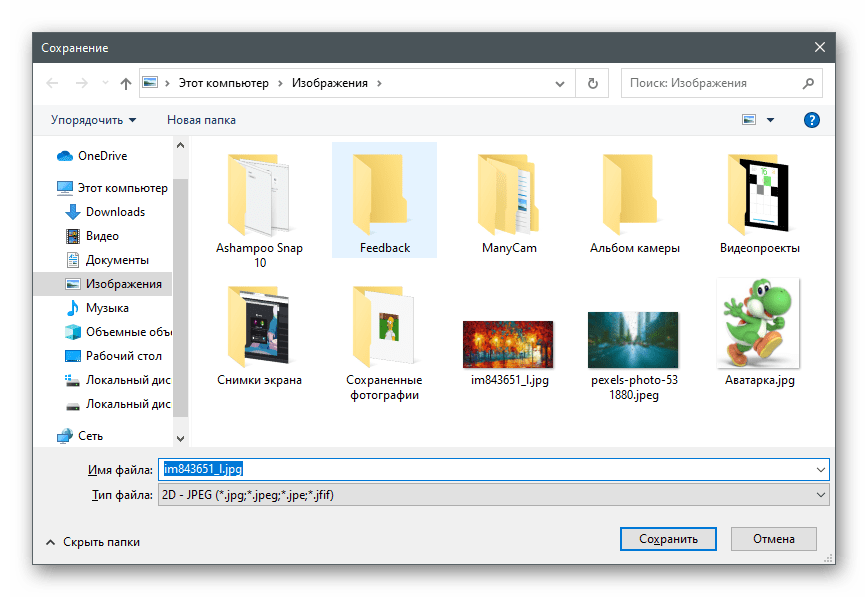Expand the view options dropdown arrow
Screen dimensions: 868x597
tap(771, 120)
